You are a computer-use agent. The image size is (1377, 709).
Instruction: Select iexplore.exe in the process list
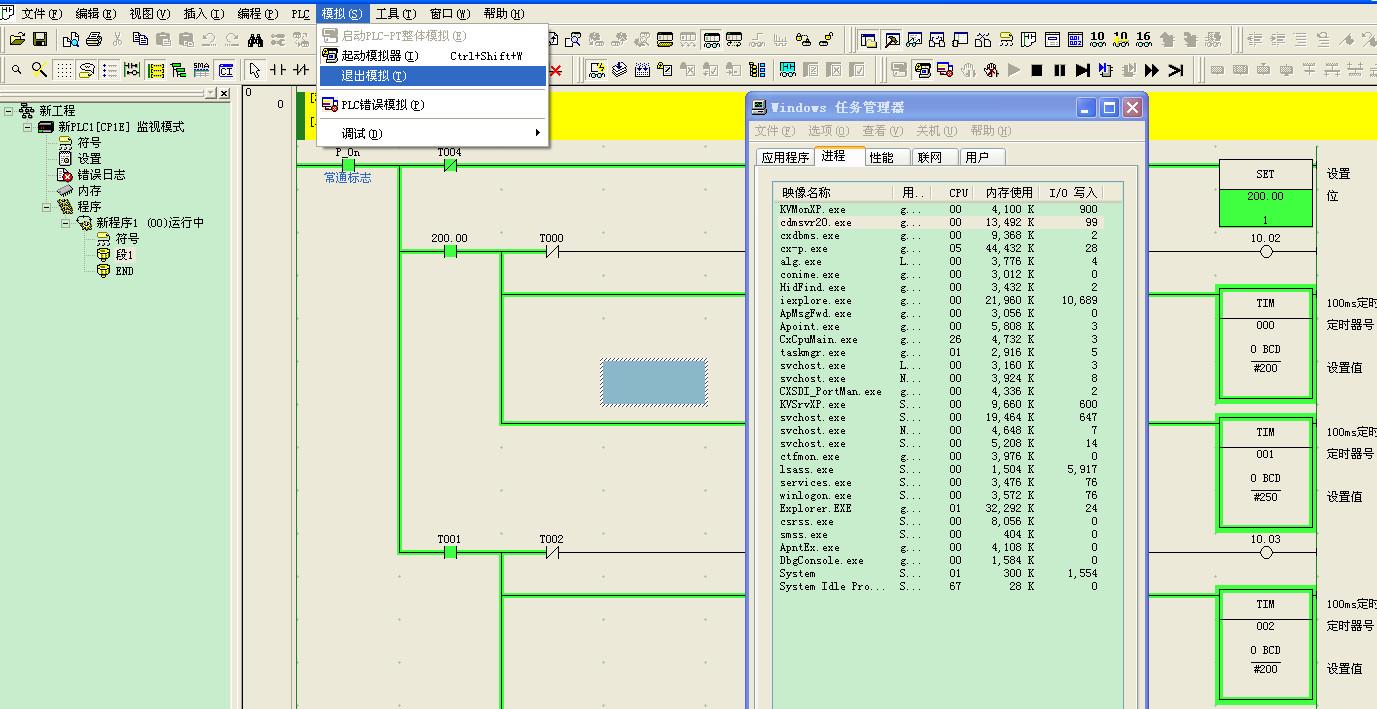pyautogui.click(x=815, y=301)
